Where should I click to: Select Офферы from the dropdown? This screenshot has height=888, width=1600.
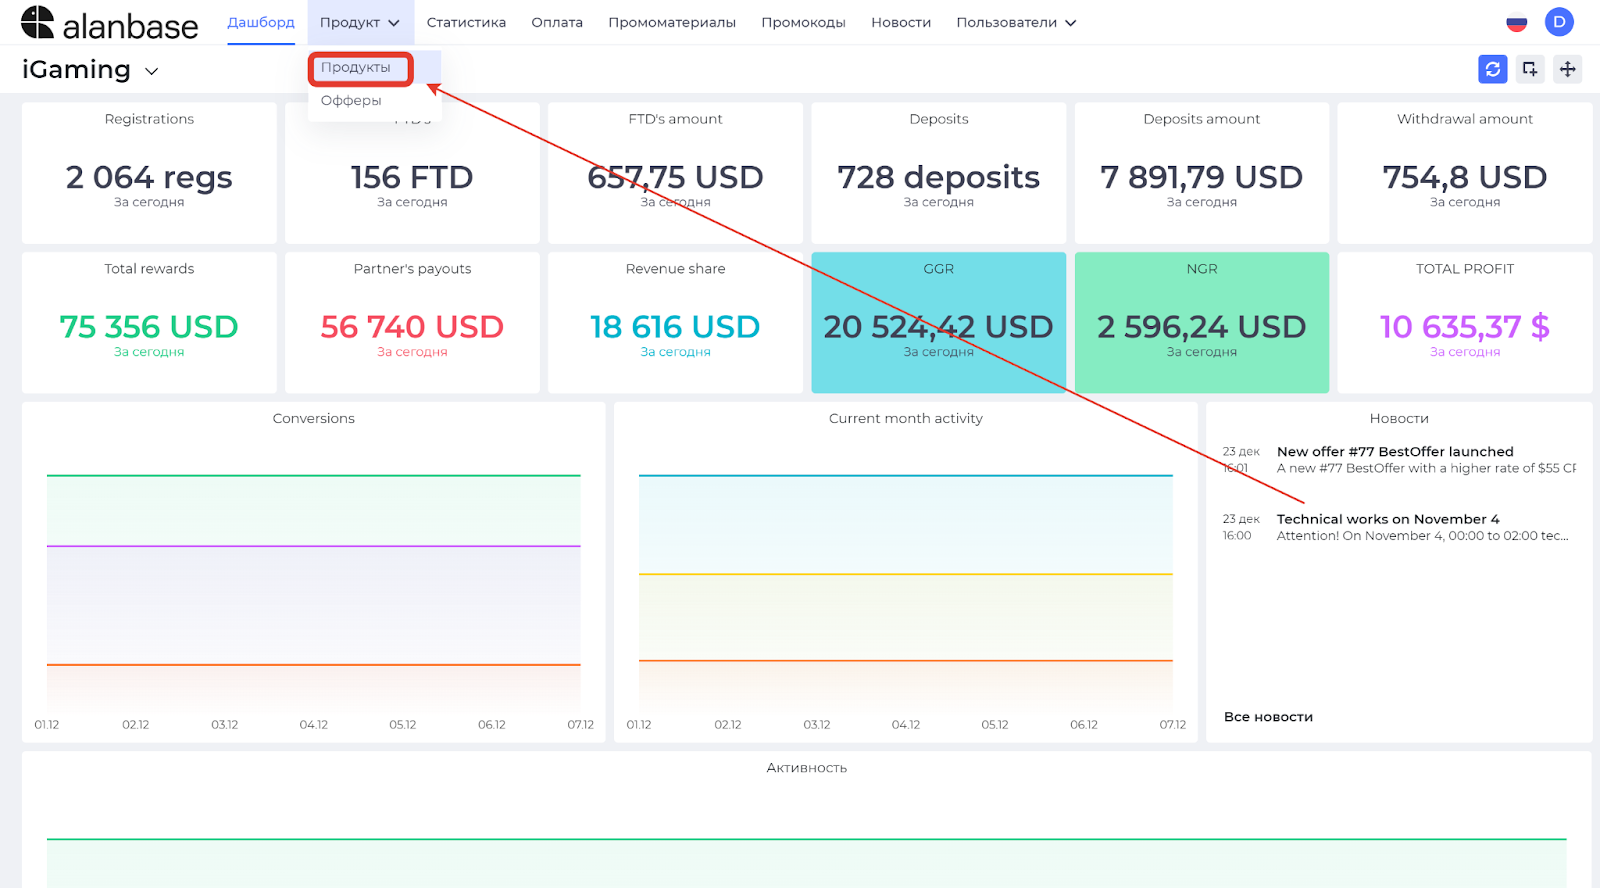tap(351, 100)
